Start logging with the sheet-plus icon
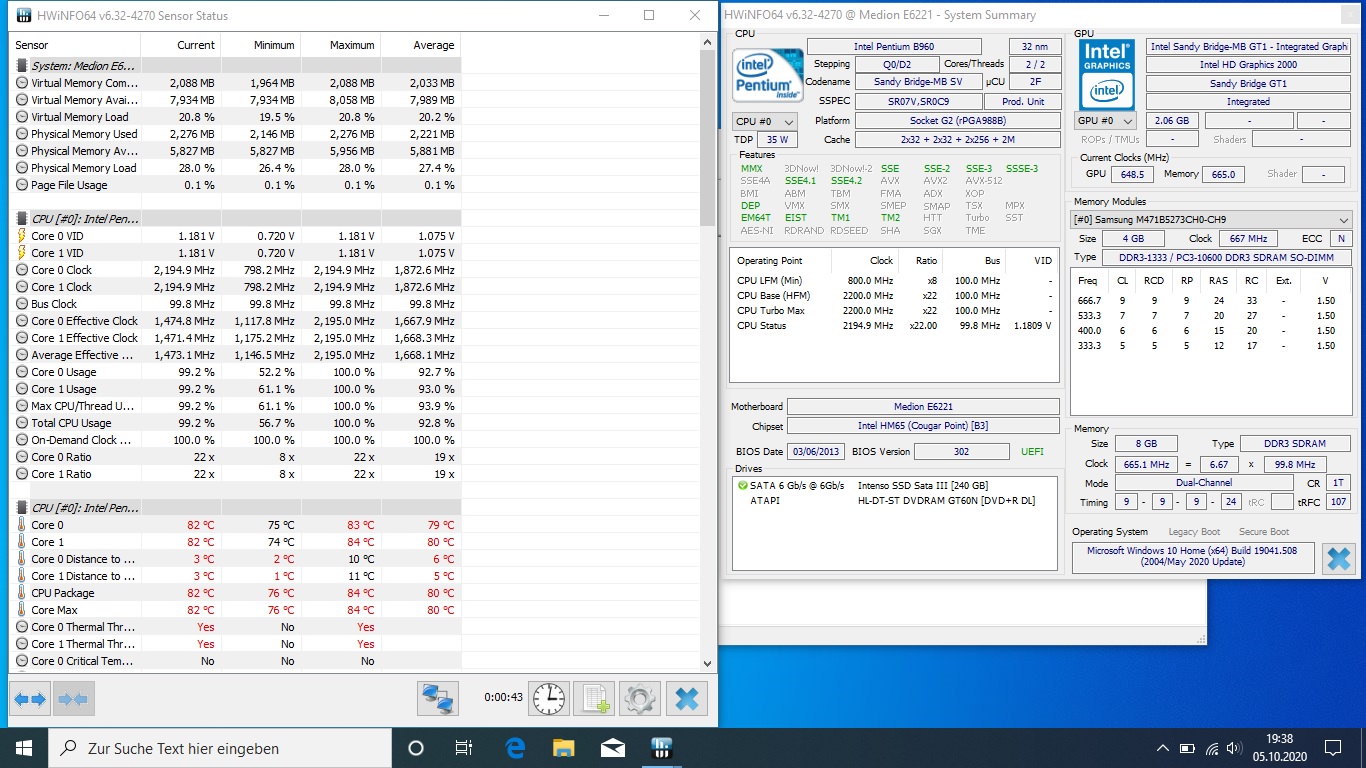Screen dimensions: 1366x768 coord(594,698)
